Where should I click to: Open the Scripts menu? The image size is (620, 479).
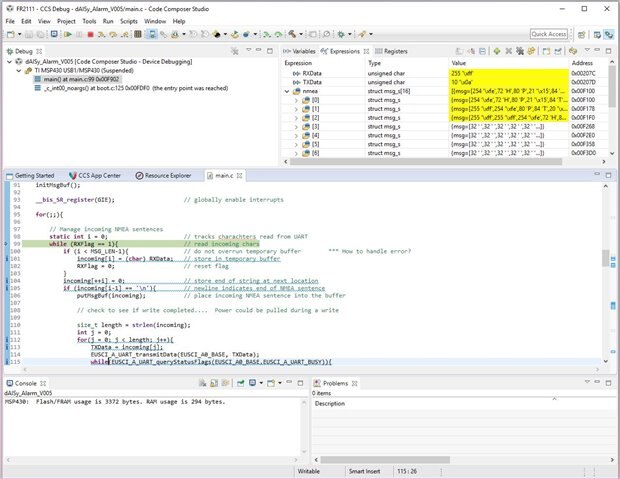click(128, 20)
